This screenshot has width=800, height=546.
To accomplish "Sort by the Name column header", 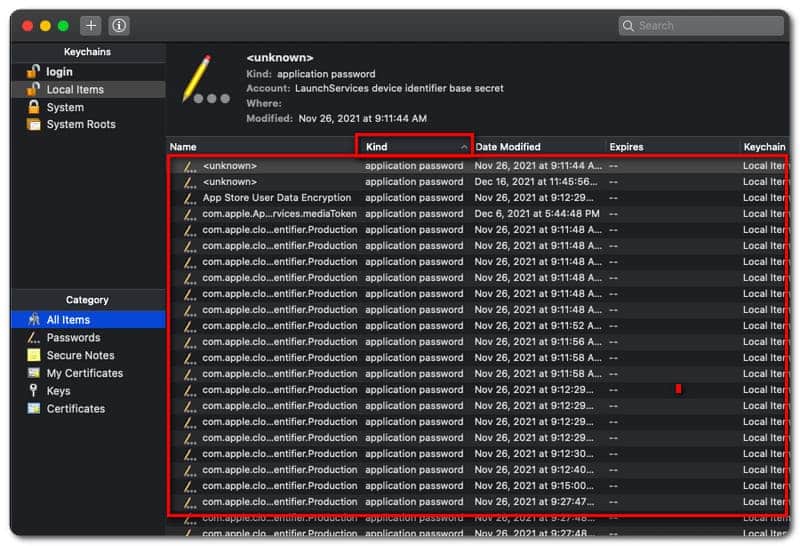I will (260, 147).
